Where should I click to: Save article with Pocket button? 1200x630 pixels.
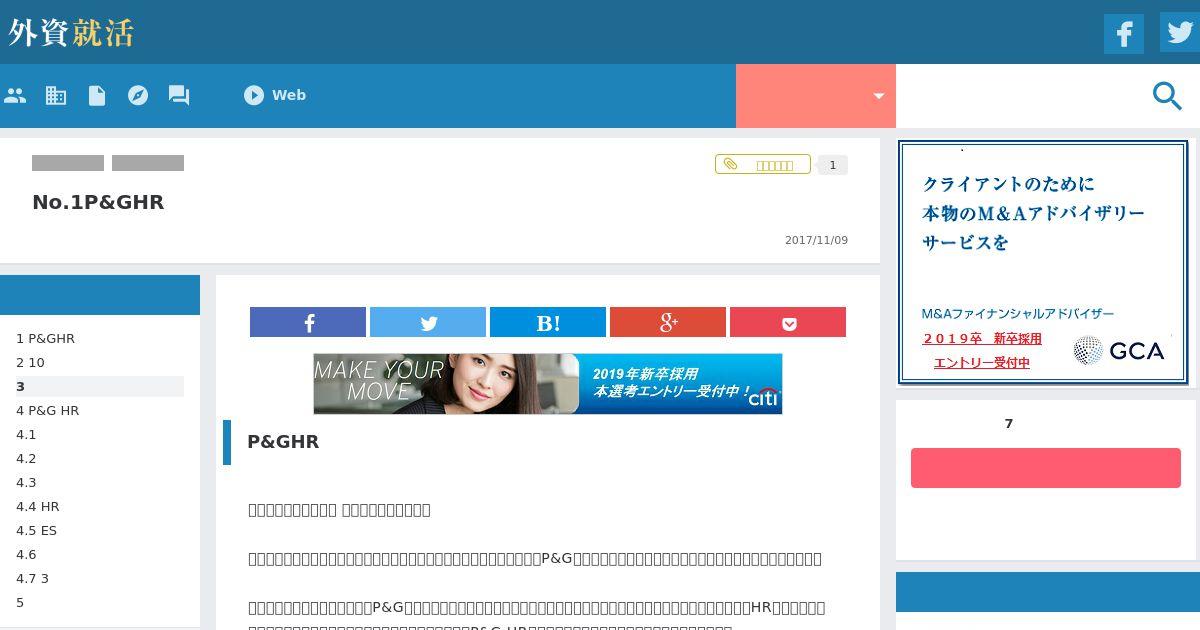click(788, 322)
